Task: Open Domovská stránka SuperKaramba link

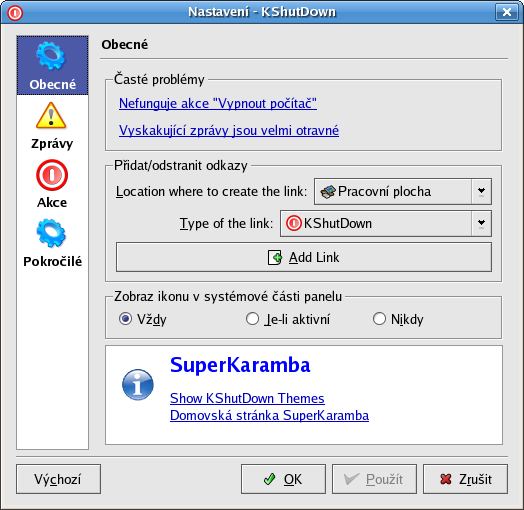Action: (269, 415)
